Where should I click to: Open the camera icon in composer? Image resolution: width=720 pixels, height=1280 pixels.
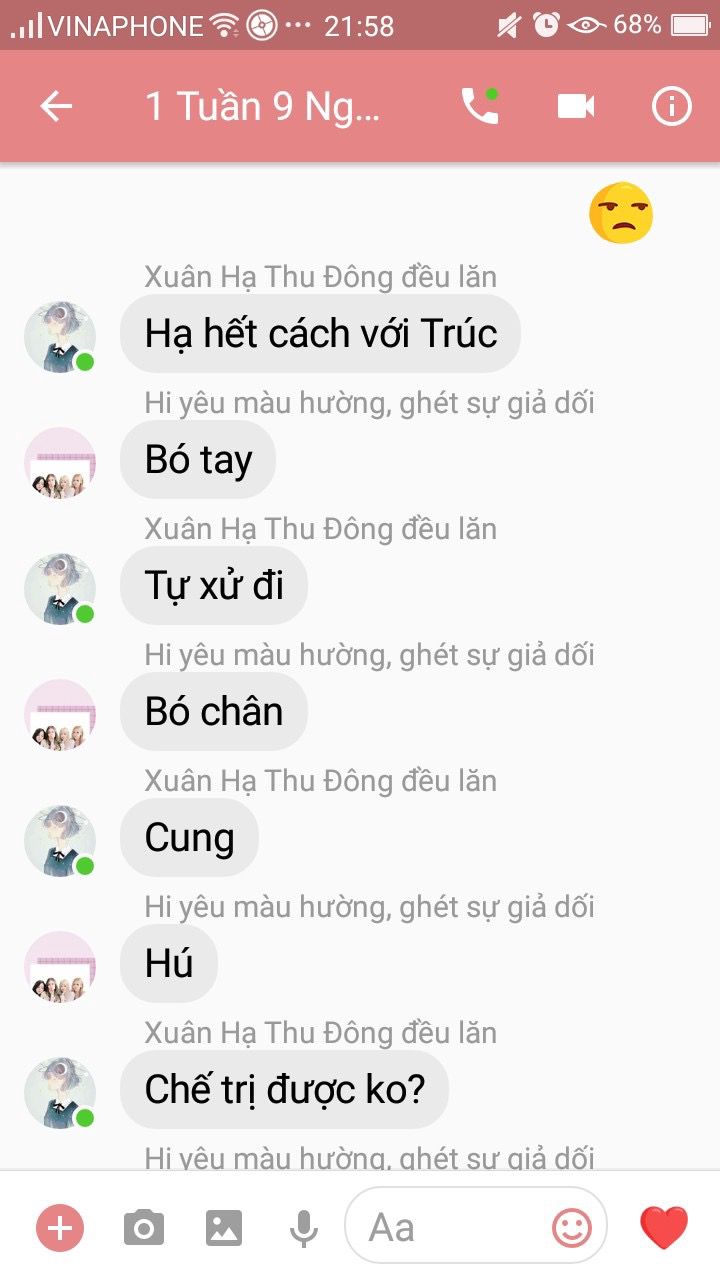click(x=144, y=1227)
